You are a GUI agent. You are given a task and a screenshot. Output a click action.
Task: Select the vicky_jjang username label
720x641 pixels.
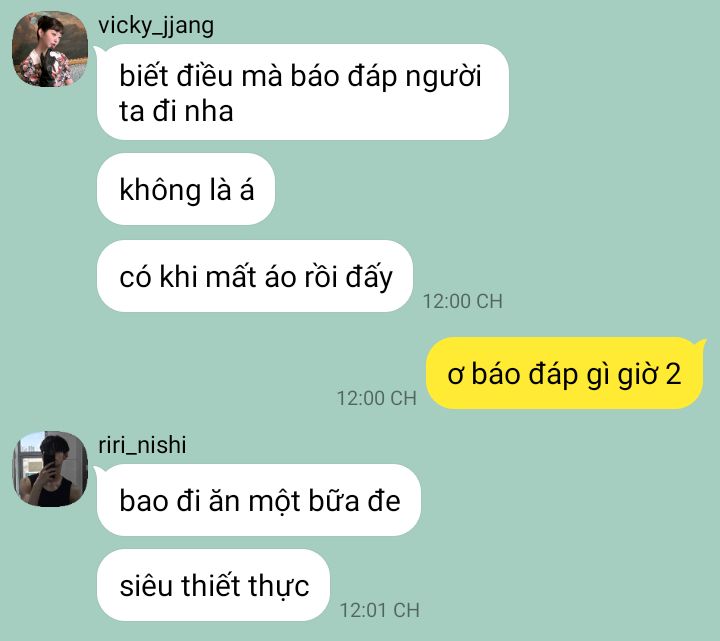156,26
